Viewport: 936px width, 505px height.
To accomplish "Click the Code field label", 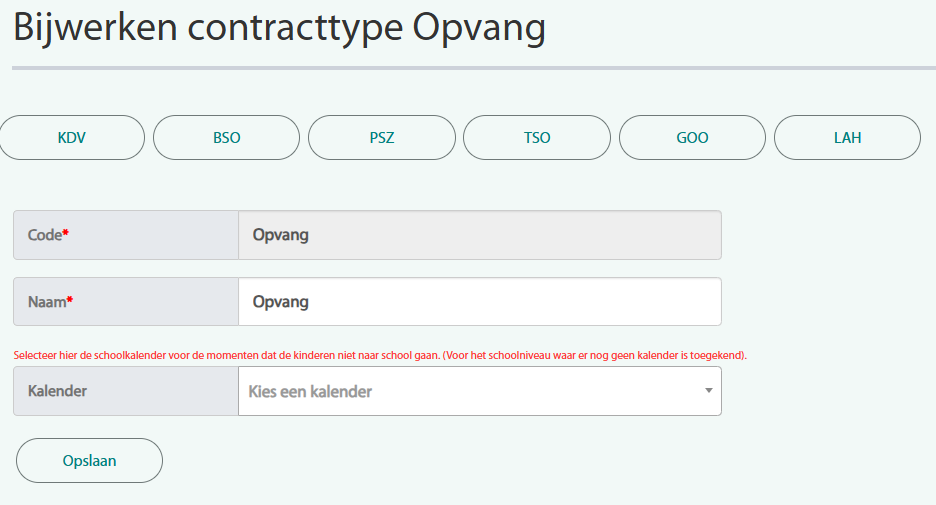I will [x=44, y=235].
